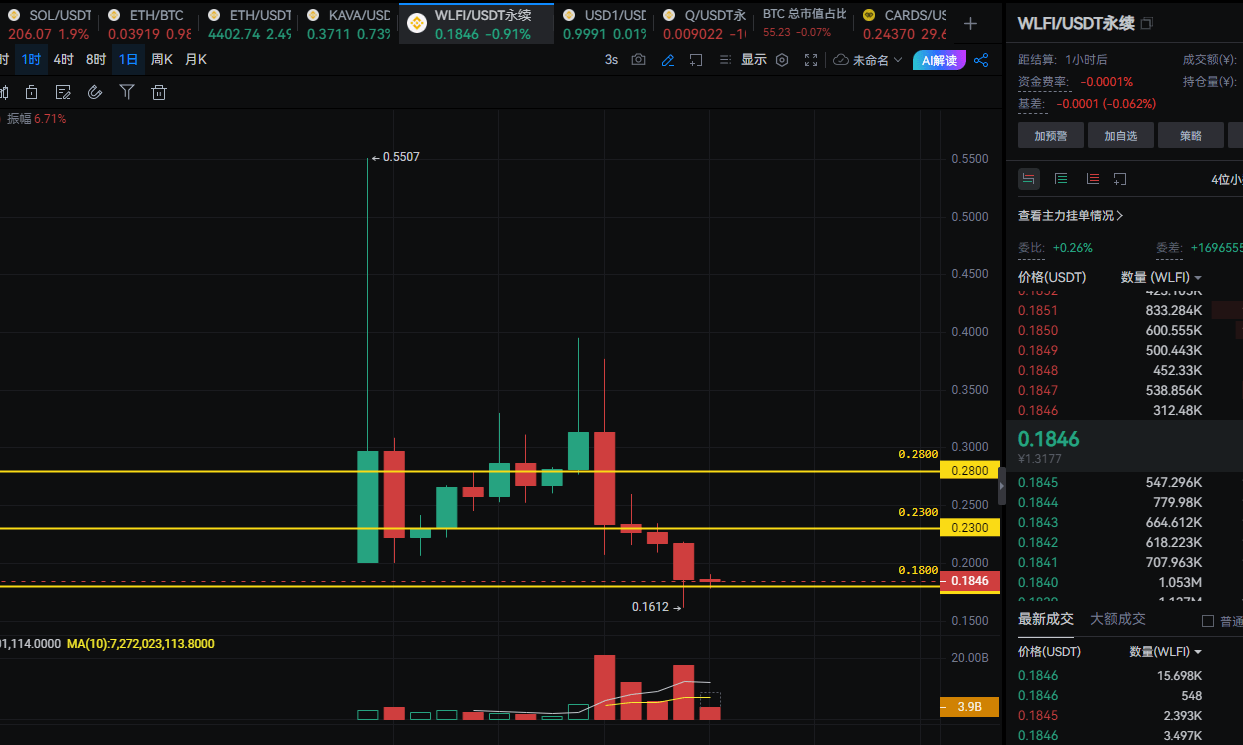This screenshot has width=1243, height=745.
Task: Select combined buy/sell order book view
Action: coord(1028,179)
